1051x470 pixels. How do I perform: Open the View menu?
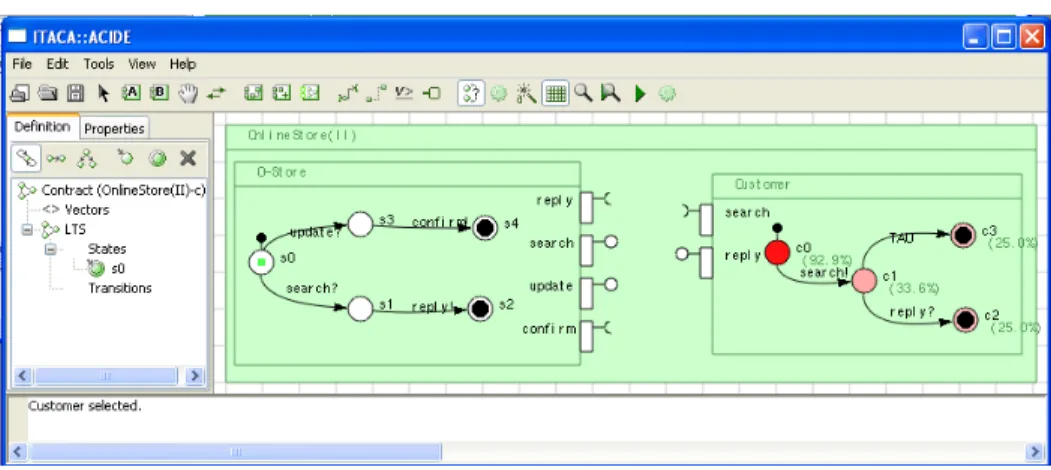click(142, 64)
